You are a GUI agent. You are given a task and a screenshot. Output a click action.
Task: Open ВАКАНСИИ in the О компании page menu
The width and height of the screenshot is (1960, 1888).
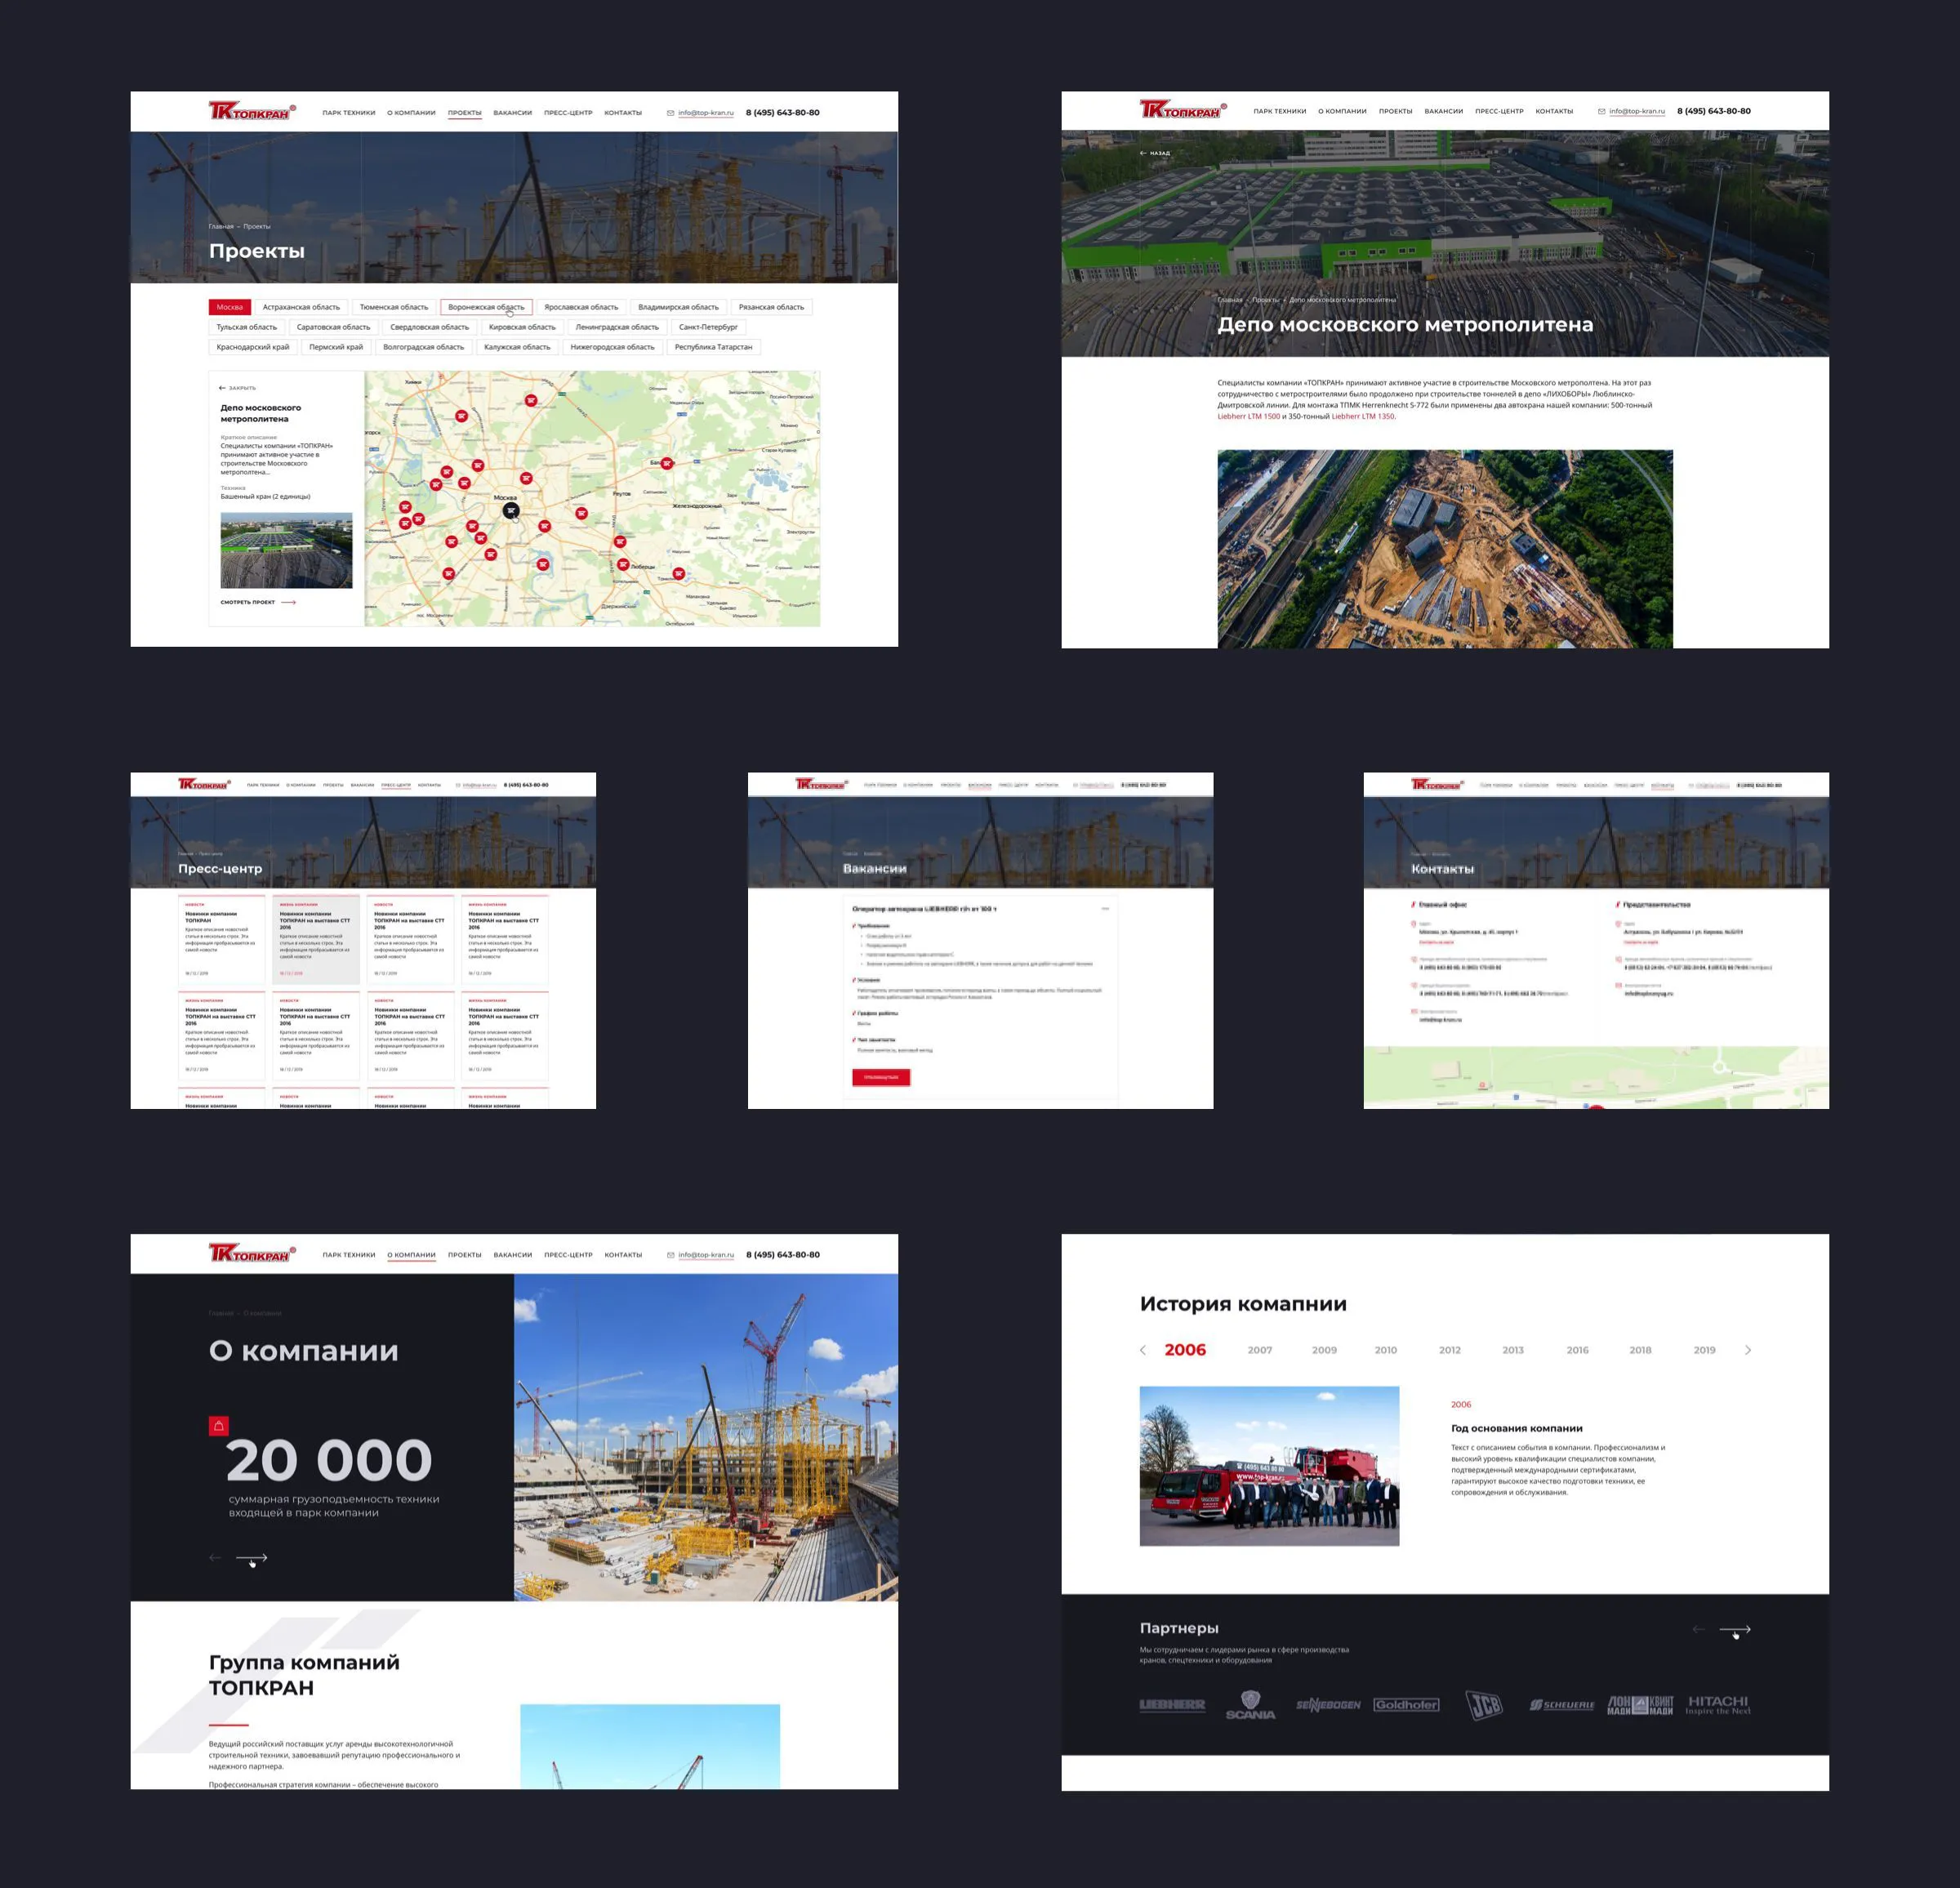pyautogui.click(x=513, y=1255)
